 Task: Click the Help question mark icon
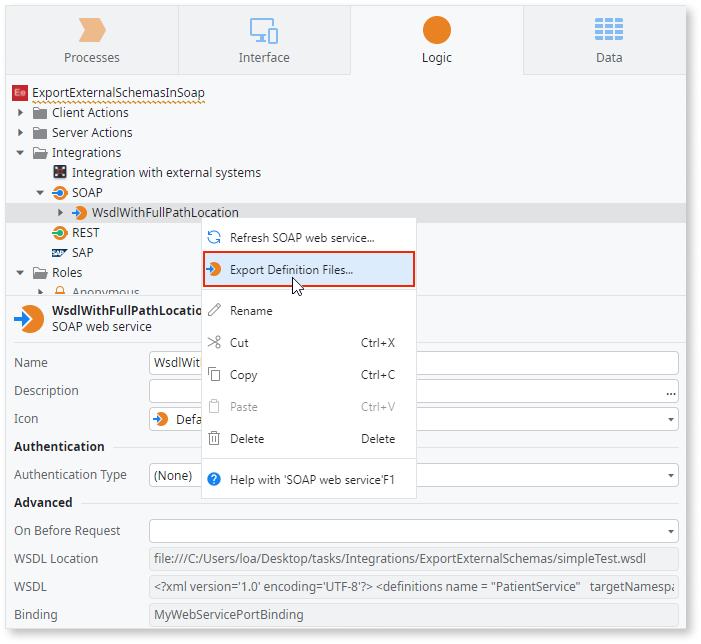tap(213, 480)
